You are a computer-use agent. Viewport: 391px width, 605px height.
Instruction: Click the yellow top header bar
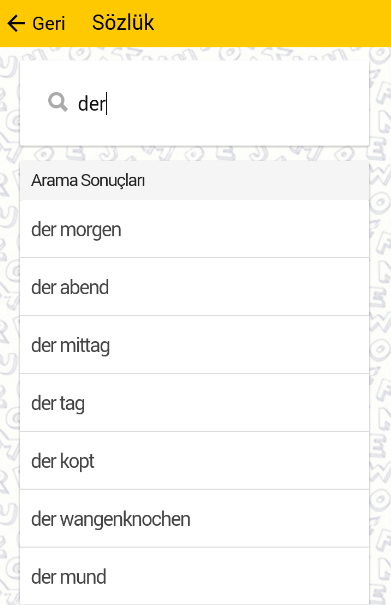tap(195, 24)
